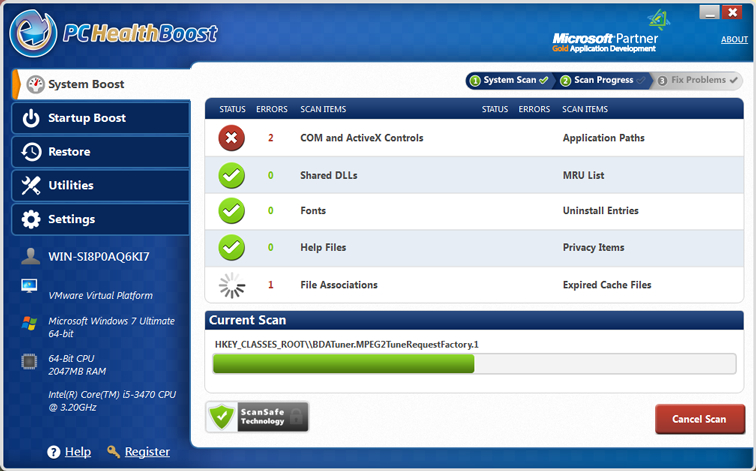Open the System Boost section
Viewport: 756px width, 471px height.
click(x=98, y=84)
